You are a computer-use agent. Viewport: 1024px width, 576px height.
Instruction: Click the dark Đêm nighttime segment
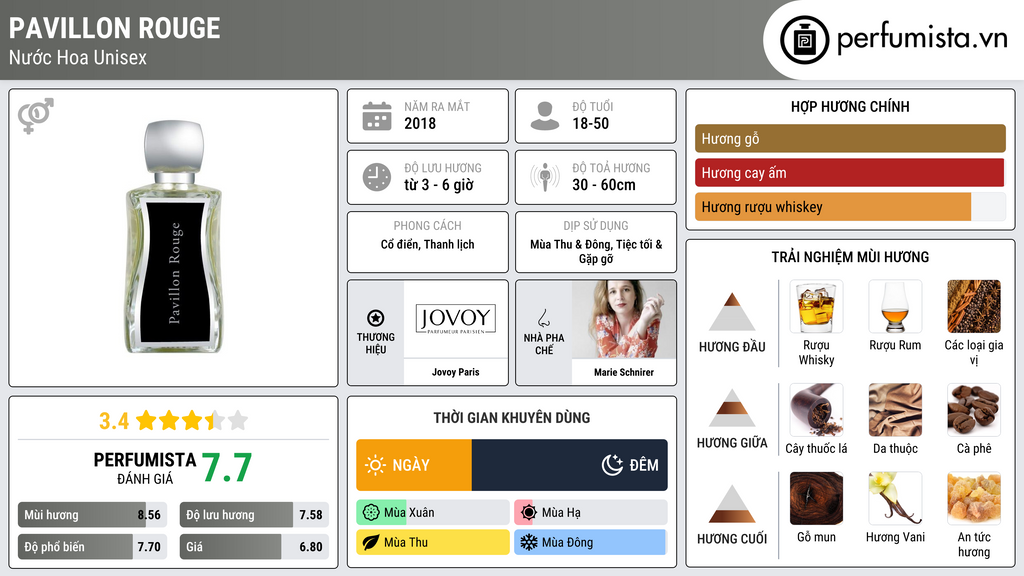569,465
